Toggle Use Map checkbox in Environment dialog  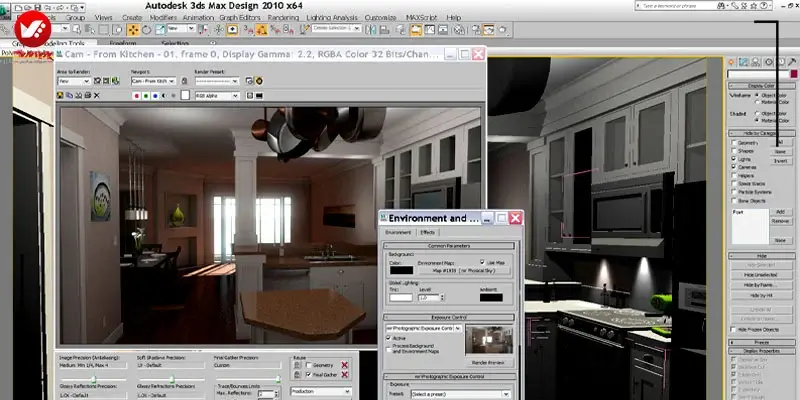tap(483, 262)
